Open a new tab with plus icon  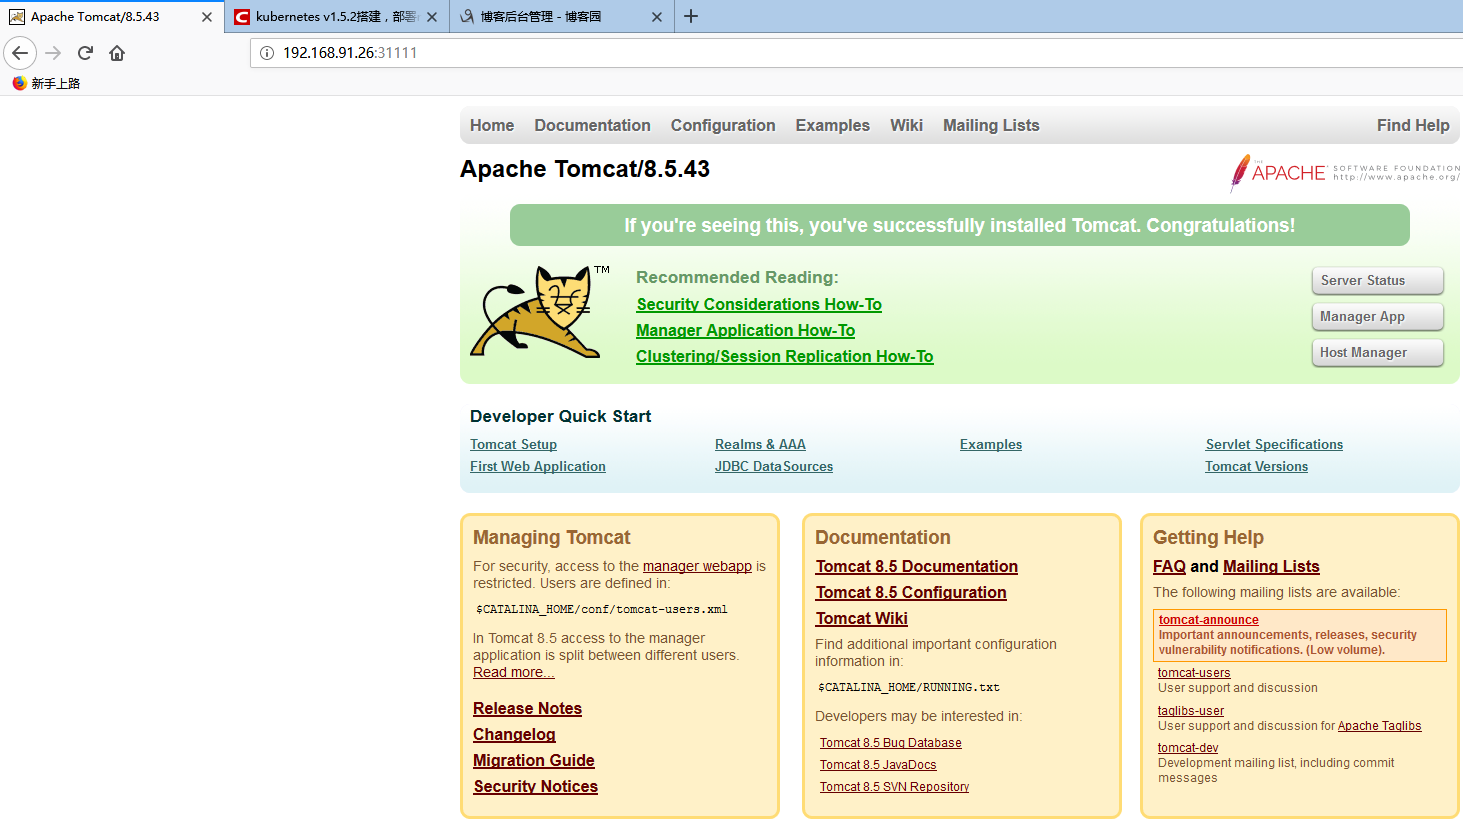(x=691, y=16)
